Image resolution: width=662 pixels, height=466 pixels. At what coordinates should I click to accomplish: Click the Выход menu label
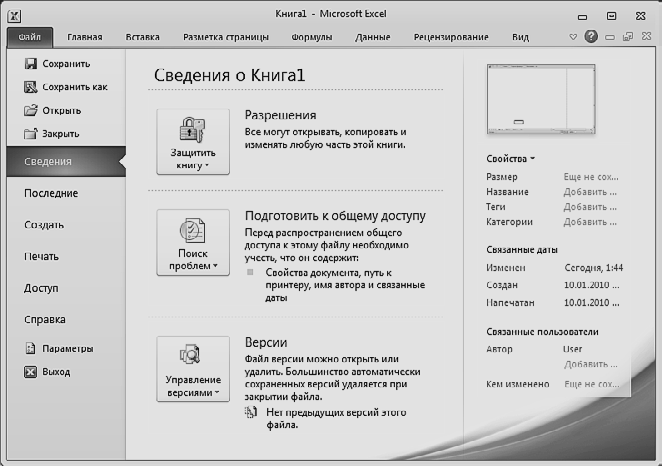pos(56,372)
